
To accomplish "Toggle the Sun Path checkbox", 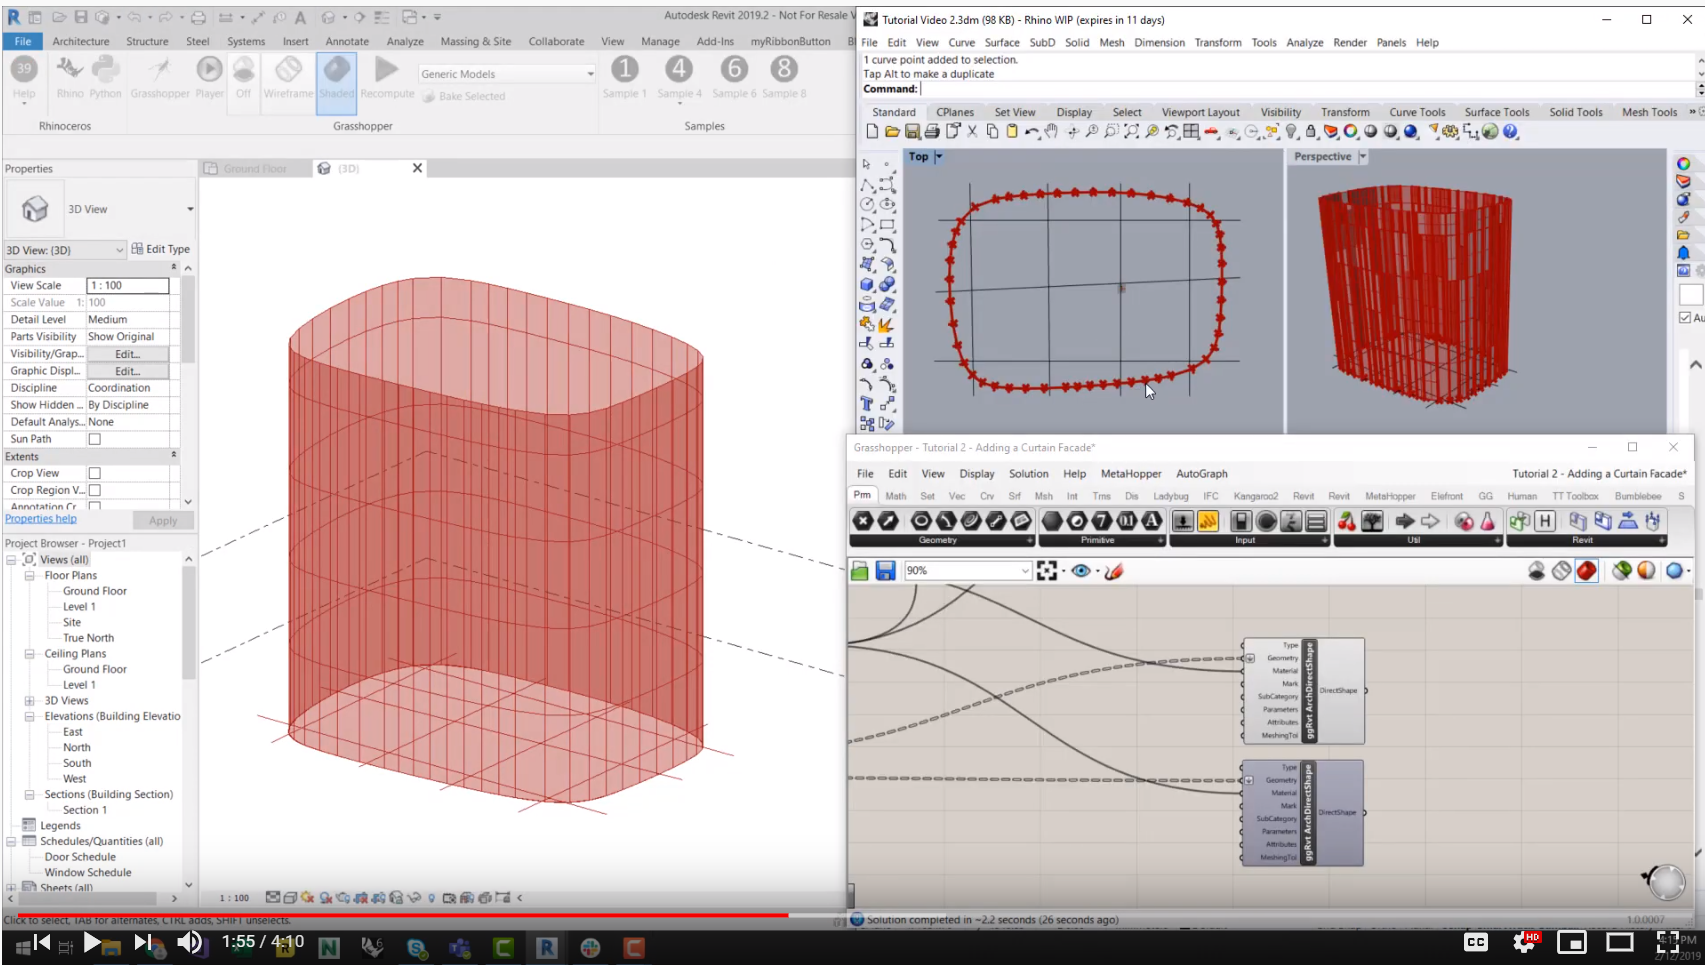I will pos(95,439).
